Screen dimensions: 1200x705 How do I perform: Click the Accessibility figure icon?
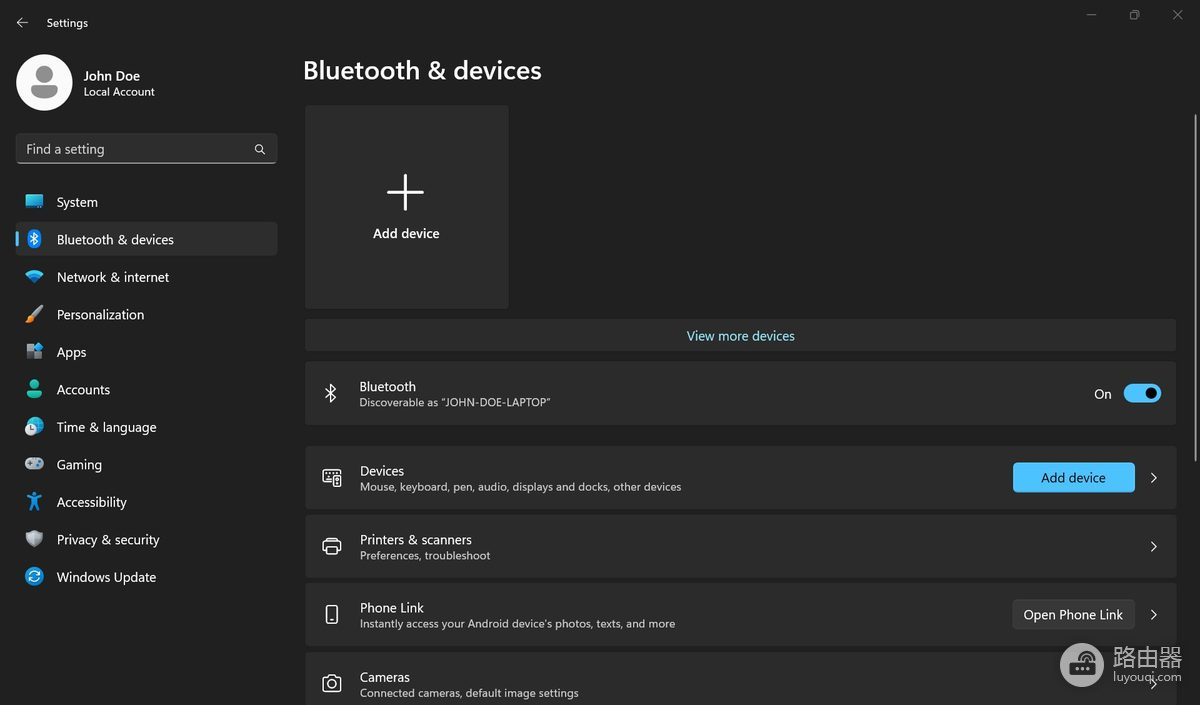coord(34,502)
